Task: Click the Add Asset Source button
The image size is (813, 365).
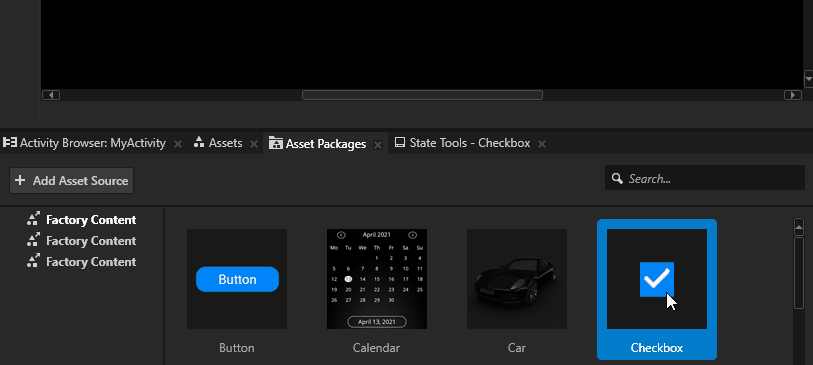Action: point(72,180)
